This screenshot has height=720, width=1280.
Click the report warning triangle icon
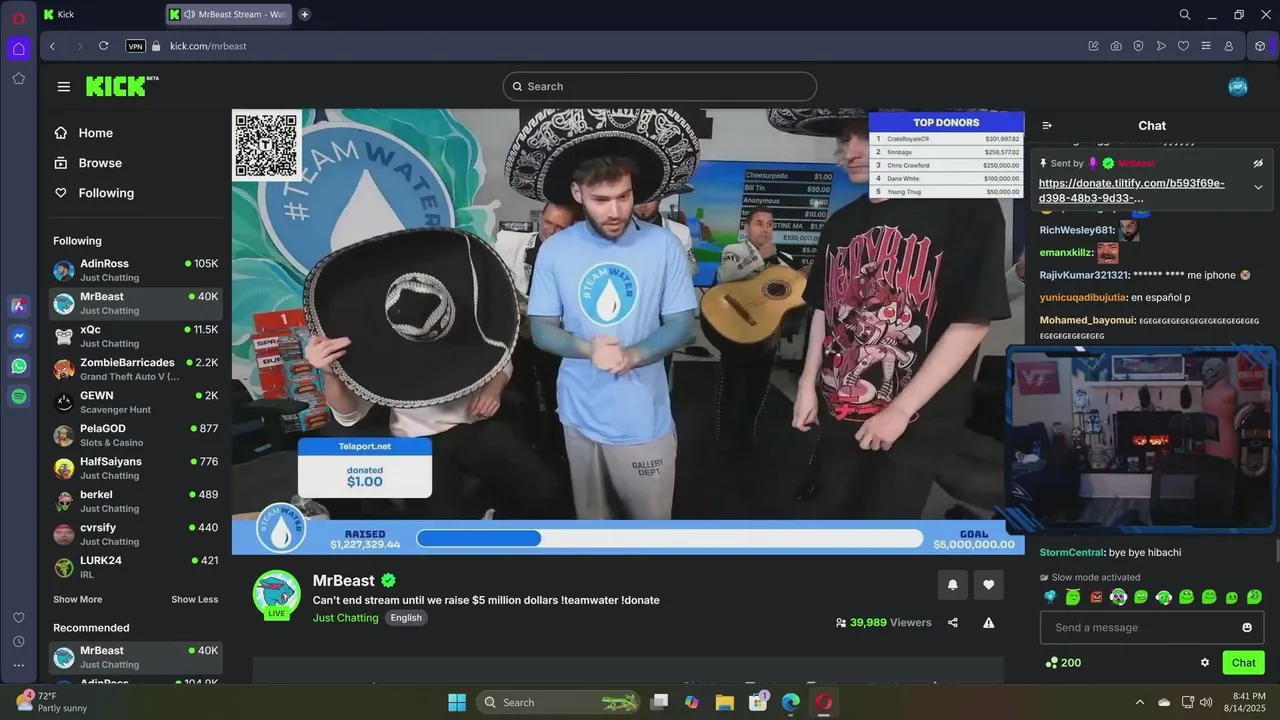tap(989, 622)
